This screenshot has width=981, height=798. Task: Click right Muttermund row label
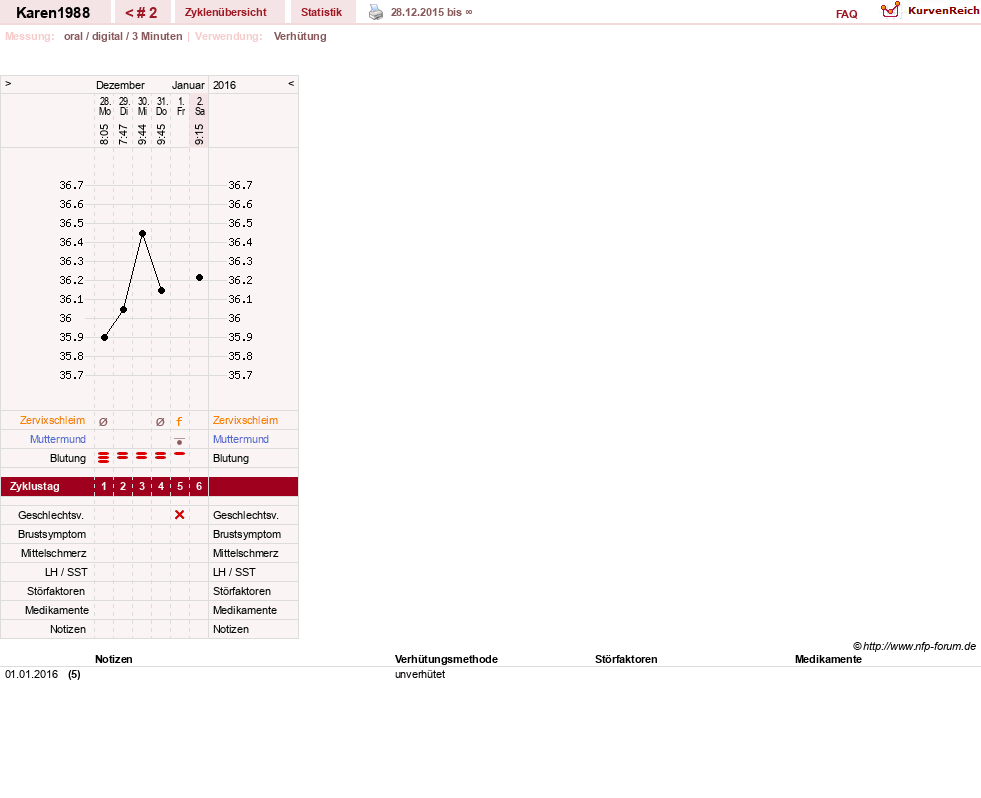tap(241, 439)
